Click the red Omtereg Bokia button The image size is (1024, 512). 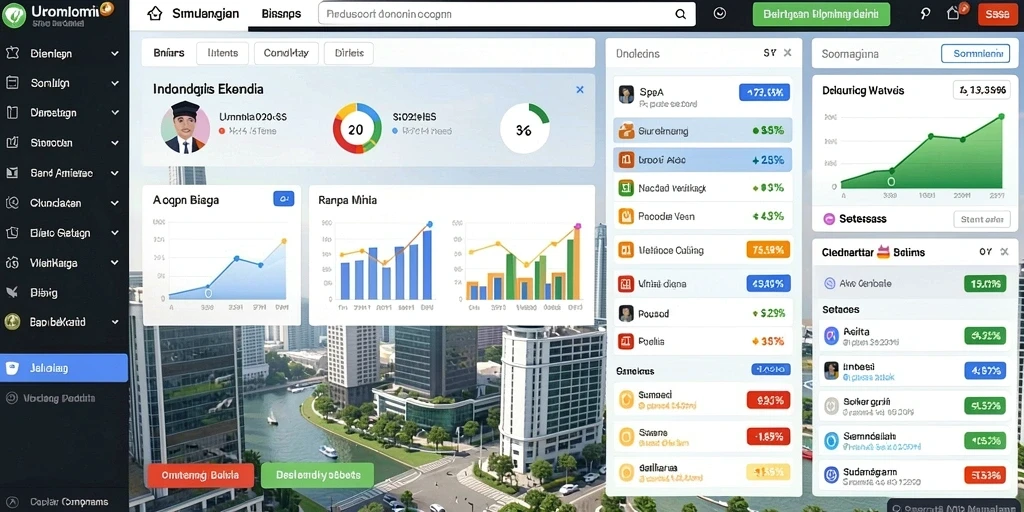click(x=200, y=475)
